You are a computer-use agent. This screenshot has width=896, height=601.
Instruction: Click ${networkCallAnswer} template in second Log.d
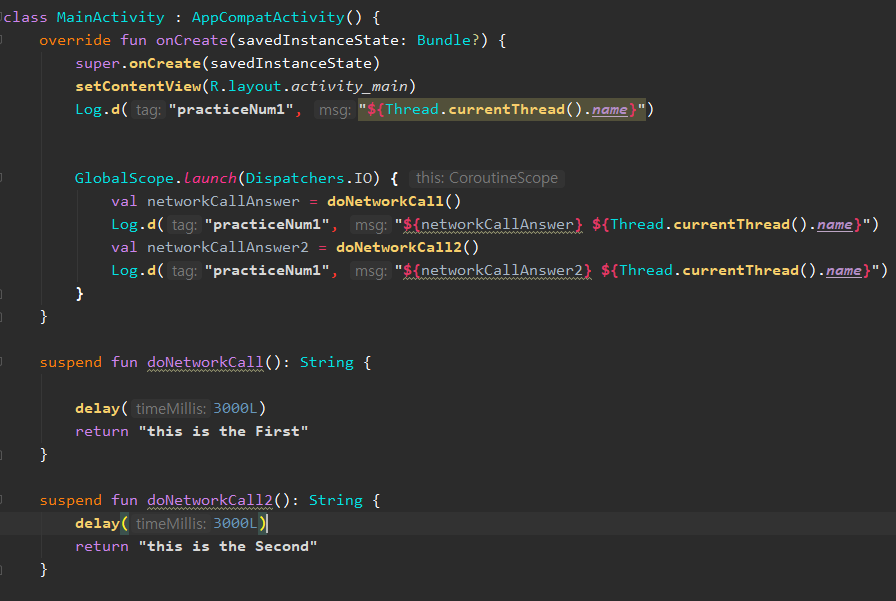tap(493, 225)
